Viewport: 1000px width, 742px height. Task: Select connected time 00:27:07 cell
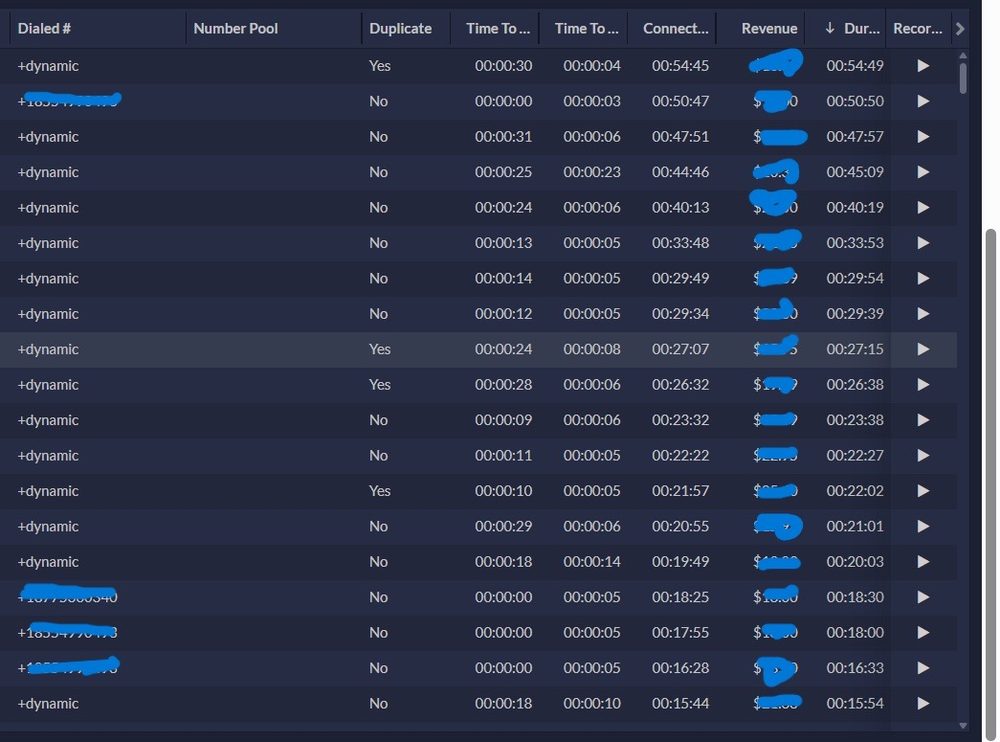point(680,349)
